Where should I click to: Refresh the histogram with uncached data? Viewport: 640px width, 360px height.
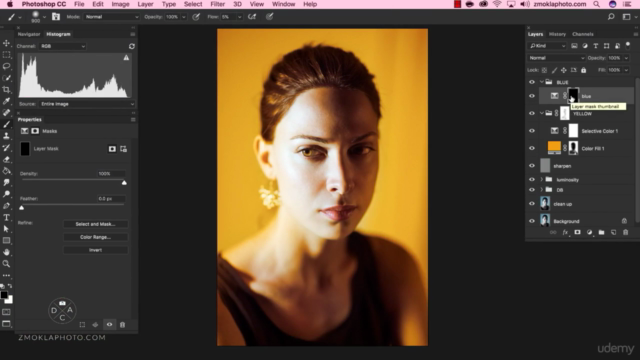point(131,46)
